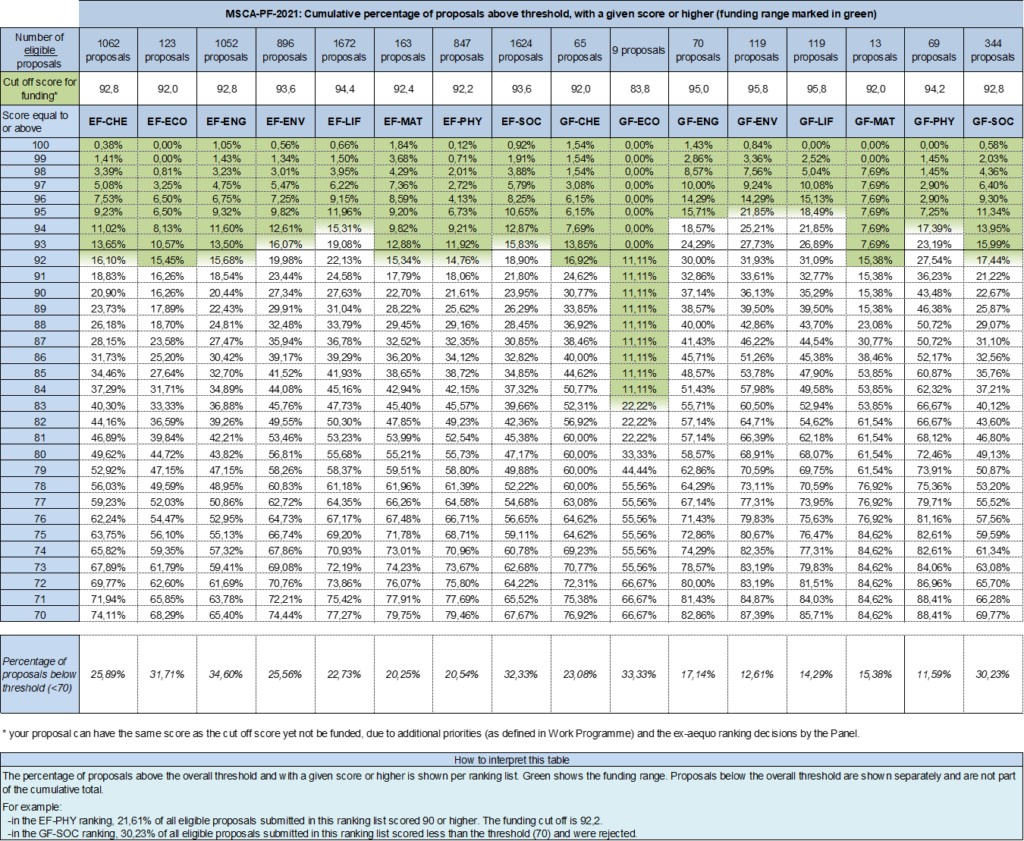Click the EF-LIF column header cell

(x=343, y=120)
